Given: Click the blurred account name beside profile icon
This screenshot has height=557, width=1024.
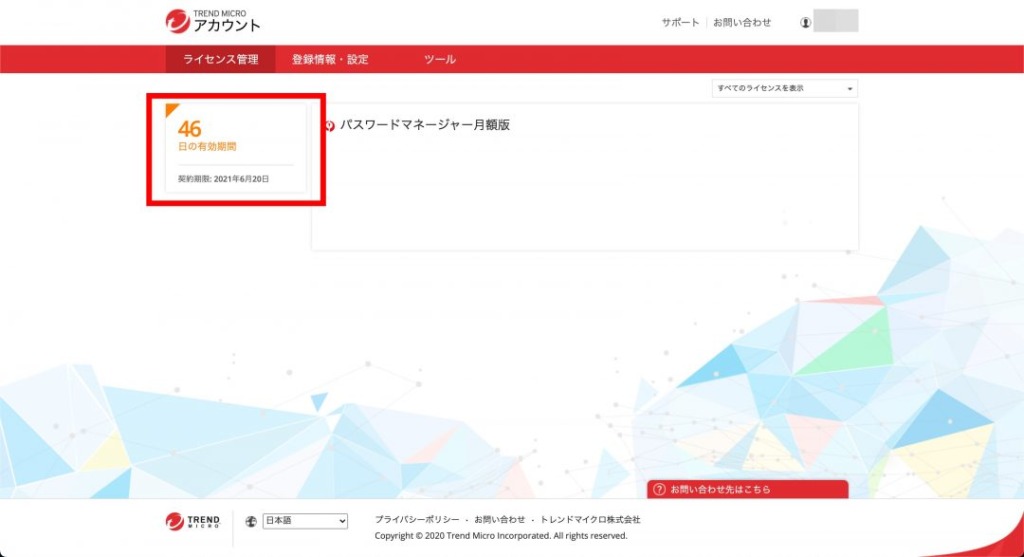Looking at the screenshot, I should pos(836,21).
